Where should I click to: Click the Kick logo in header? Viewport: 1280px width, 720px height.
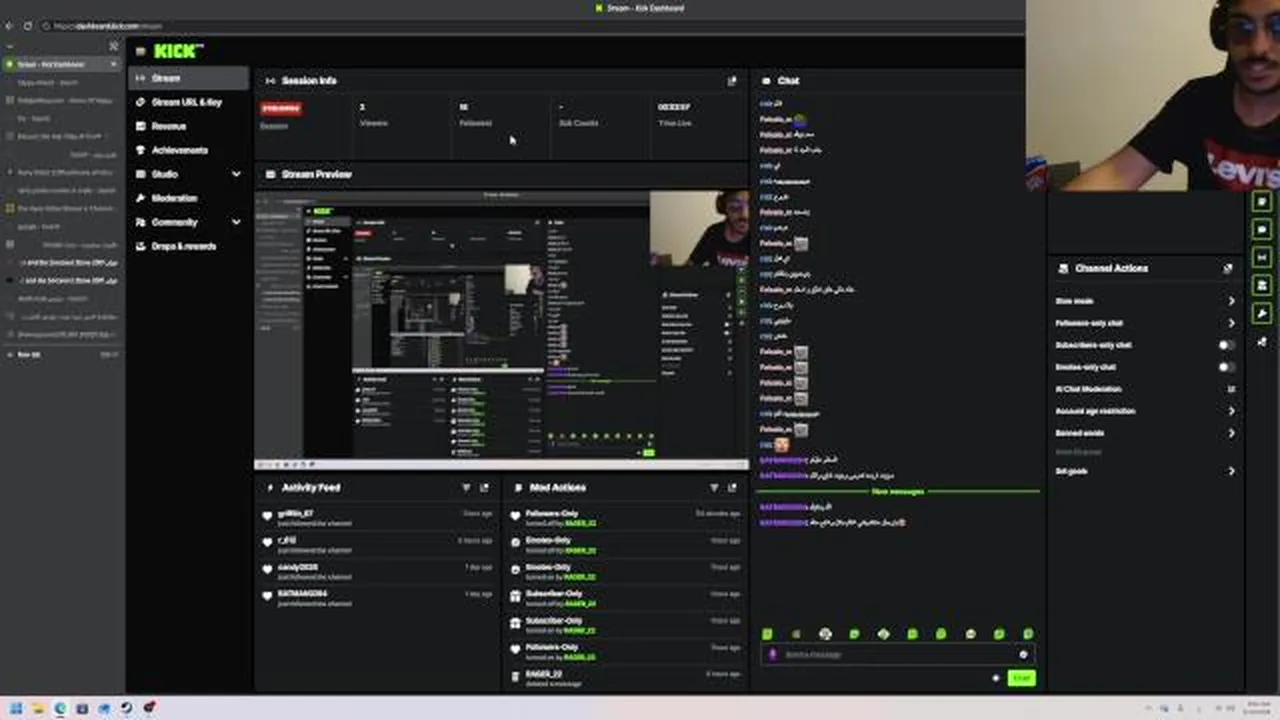coord(179,51)
